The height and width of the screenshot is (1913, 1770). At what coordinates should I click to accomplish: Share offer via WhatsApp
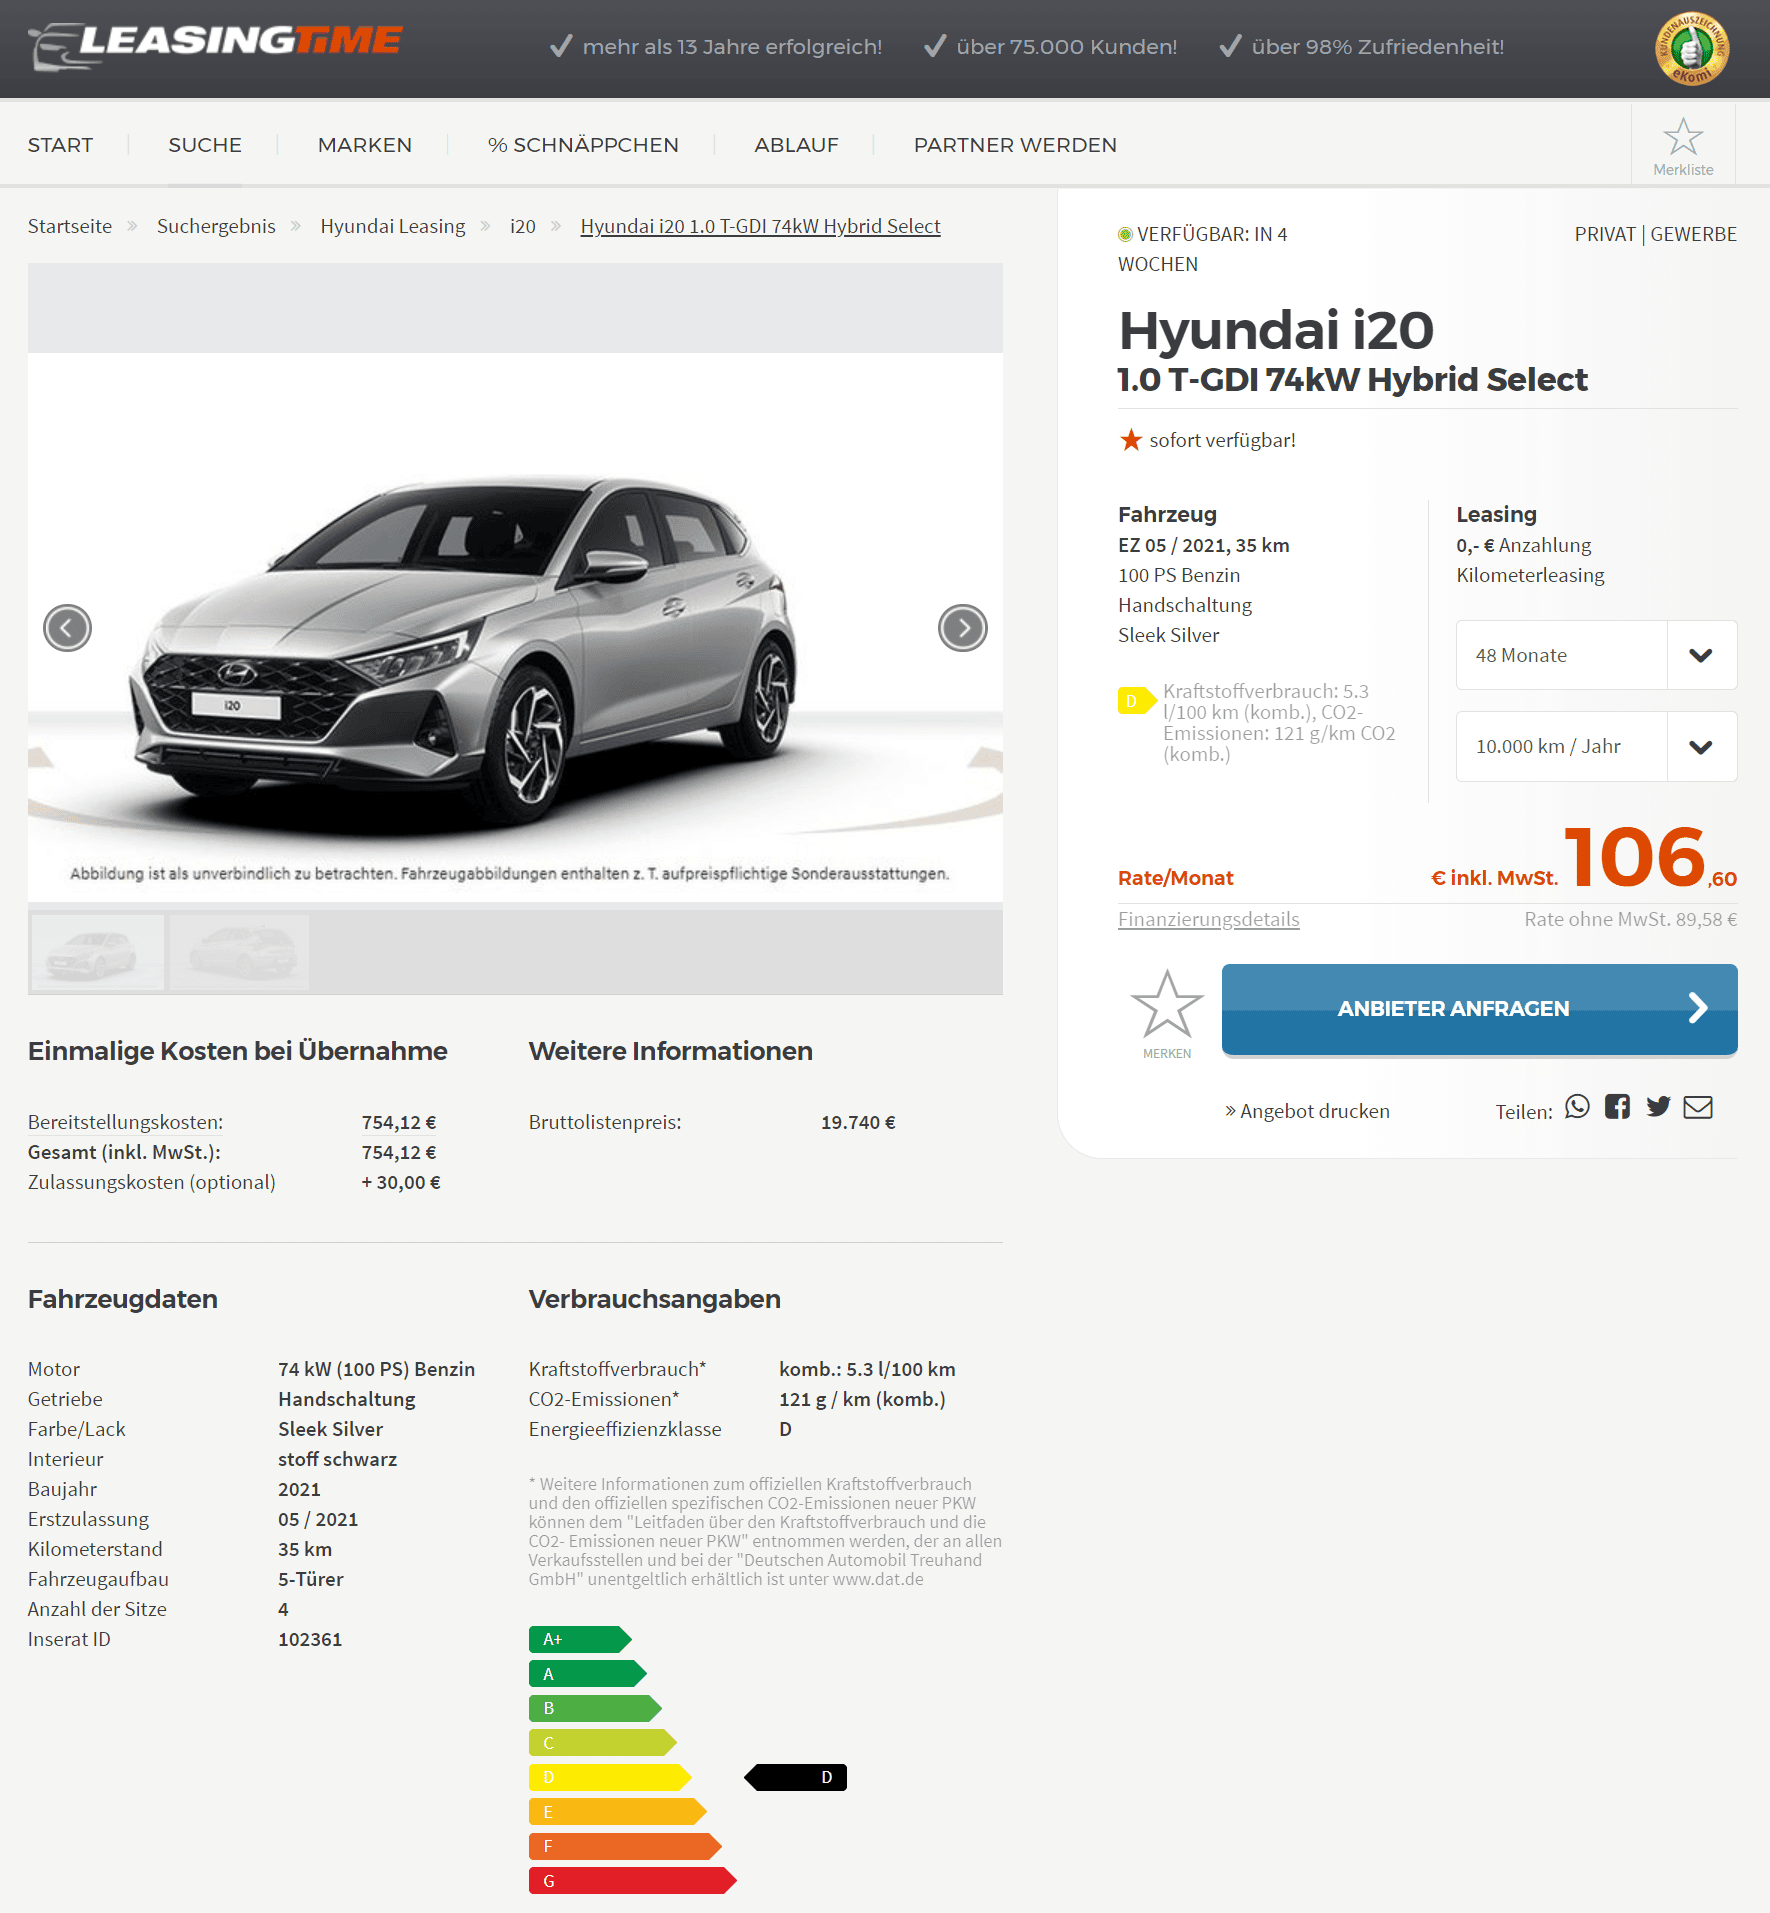[1577, 1106]
